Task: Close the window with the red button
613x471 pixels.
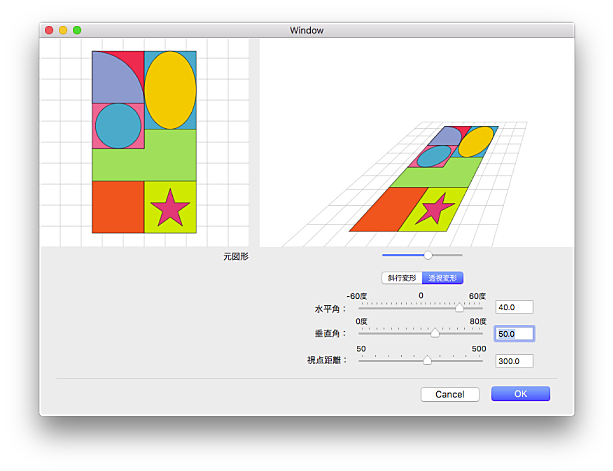Action: pos(48,31)
